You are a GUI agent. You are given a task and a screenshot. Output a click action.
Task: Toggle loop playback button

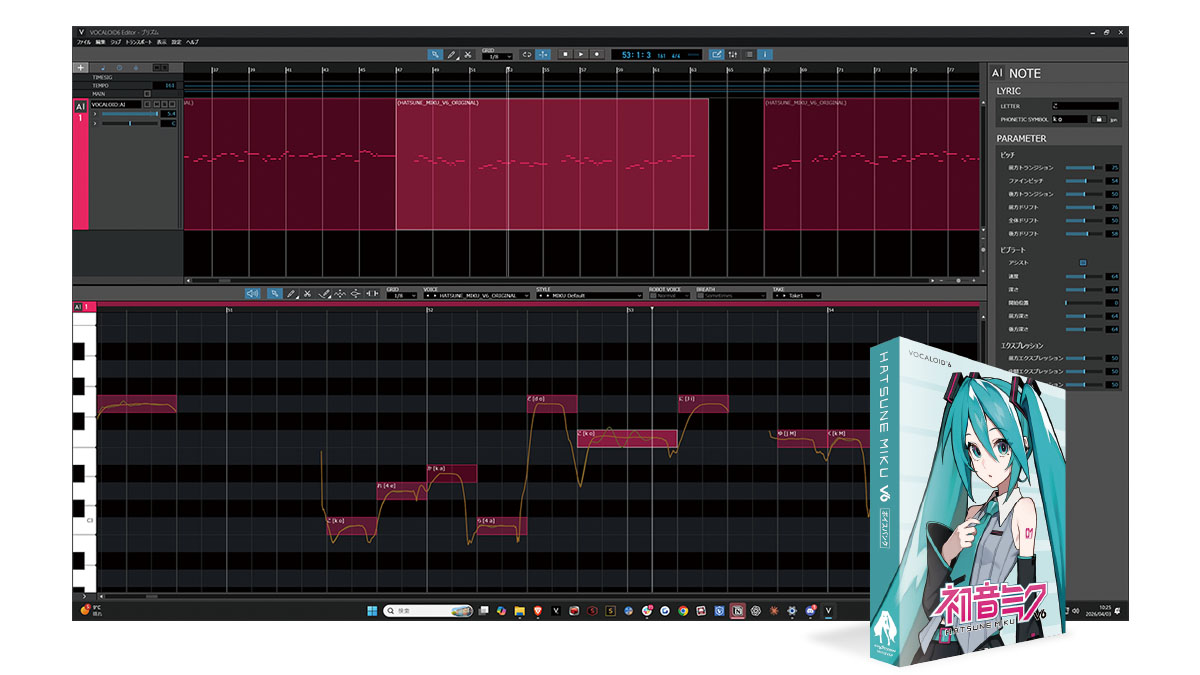(526, 55)
